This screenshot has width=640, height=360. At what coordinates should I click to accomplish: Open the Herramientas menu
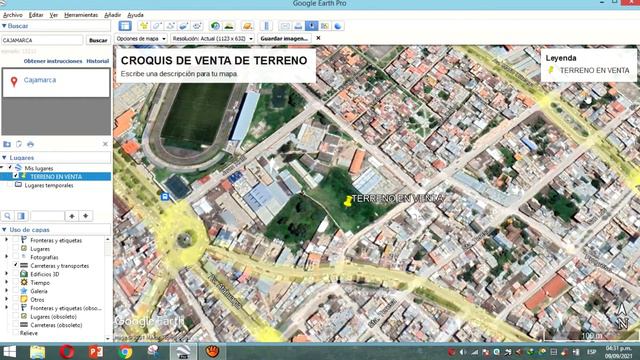pos(81,15)
